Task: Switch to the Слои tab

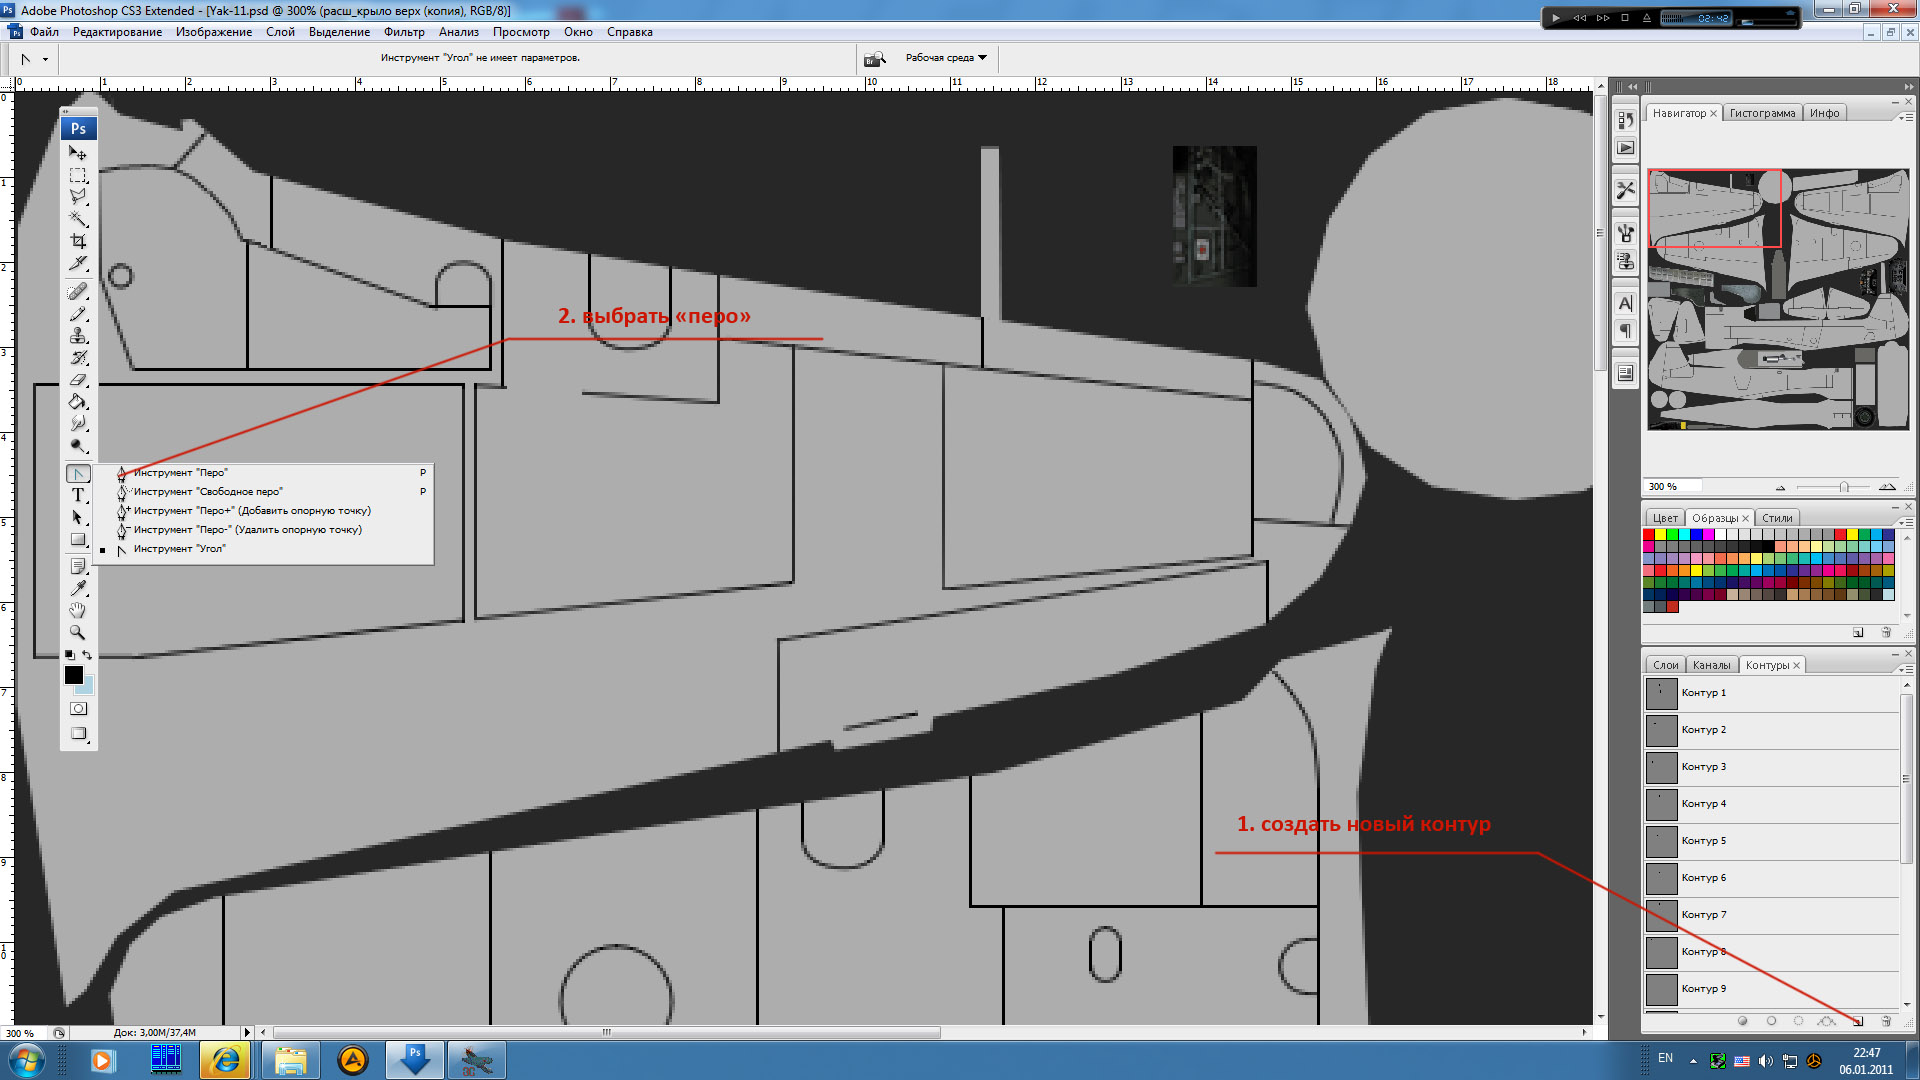Action: tap(1665, 665)
